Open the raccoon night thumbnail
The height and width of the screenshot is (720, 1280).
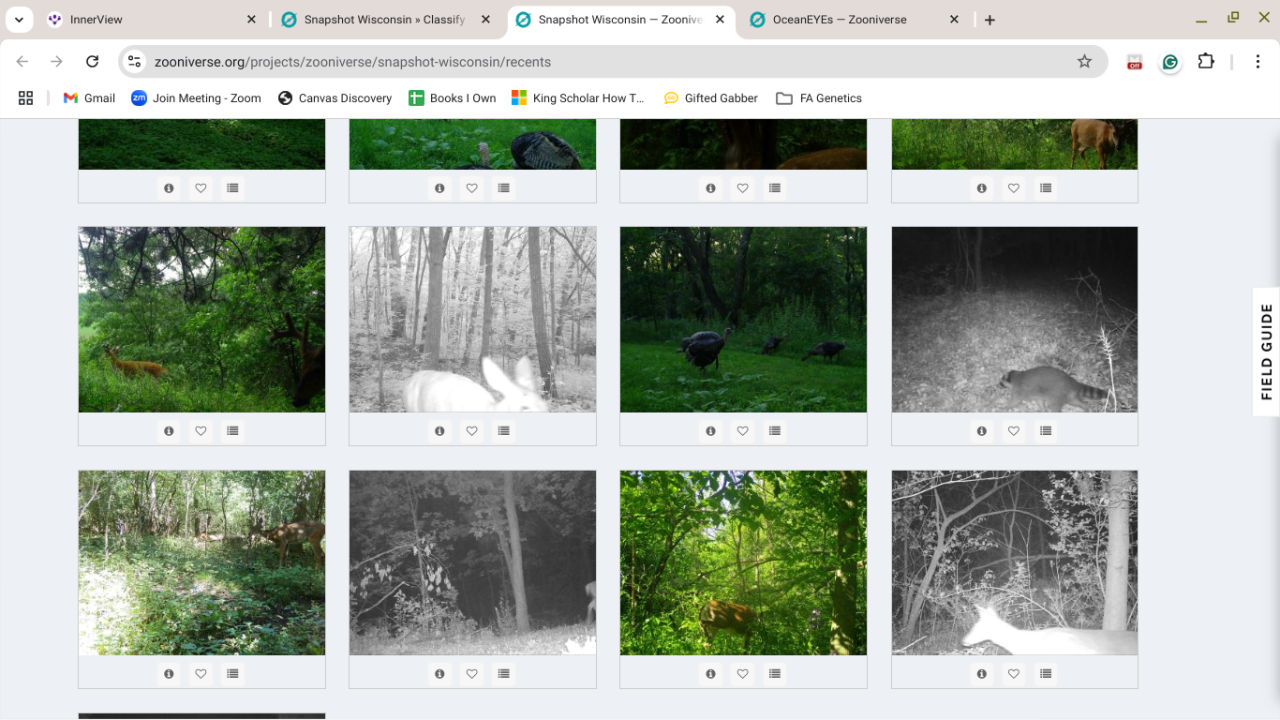[1014, 319]
